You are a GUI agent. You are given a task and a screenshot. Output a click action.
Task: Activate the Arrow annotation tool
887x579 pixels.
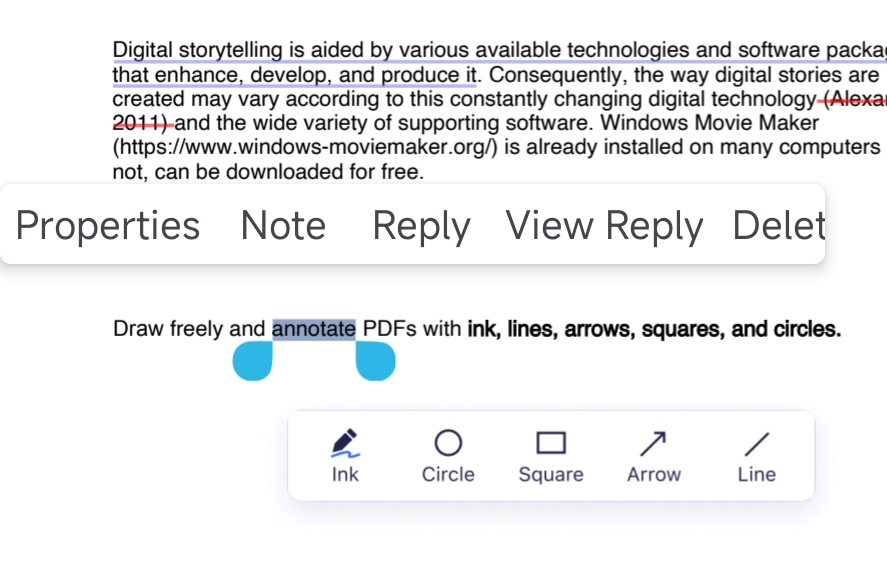click(x=654, y=456)
